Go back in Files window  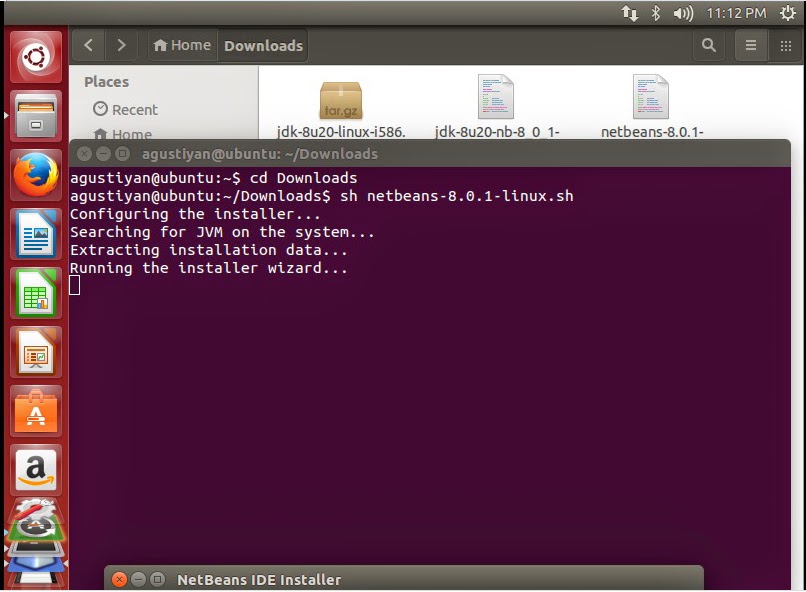[x=88, y=45]
